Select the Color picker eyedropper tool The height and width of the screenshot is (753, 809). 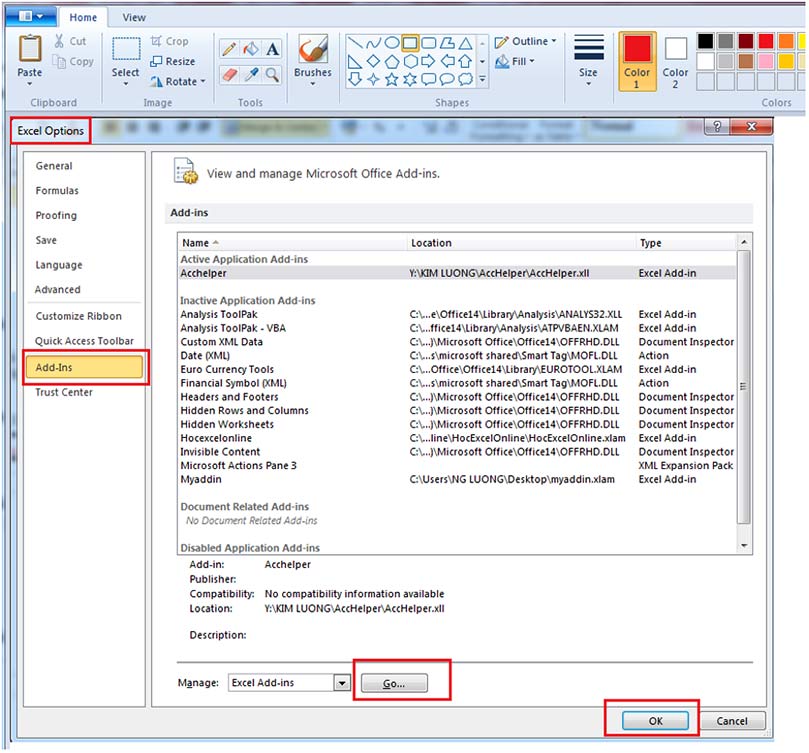pos(251,75)
